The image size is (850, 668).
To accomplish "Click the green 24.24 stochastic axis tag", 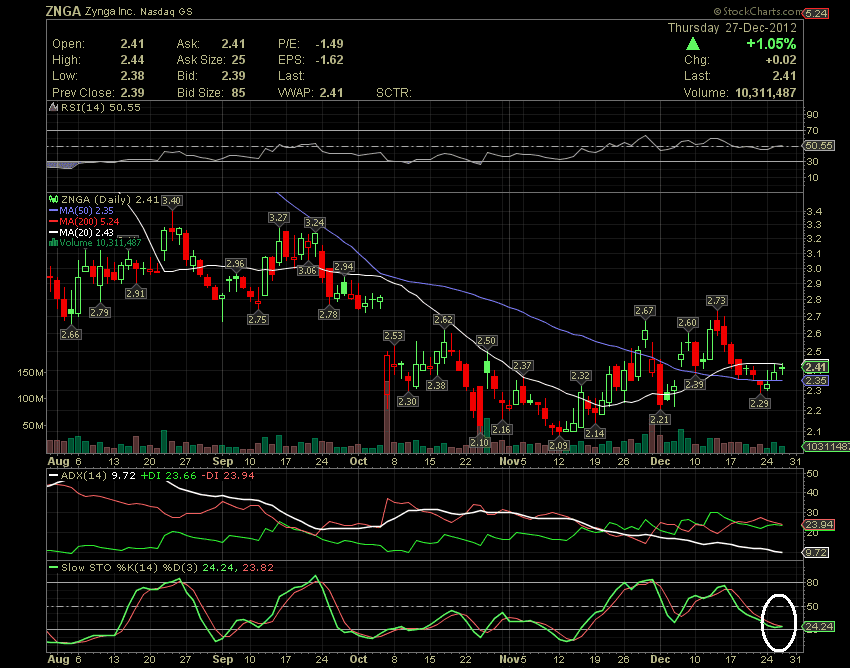I will coord(819,627).
